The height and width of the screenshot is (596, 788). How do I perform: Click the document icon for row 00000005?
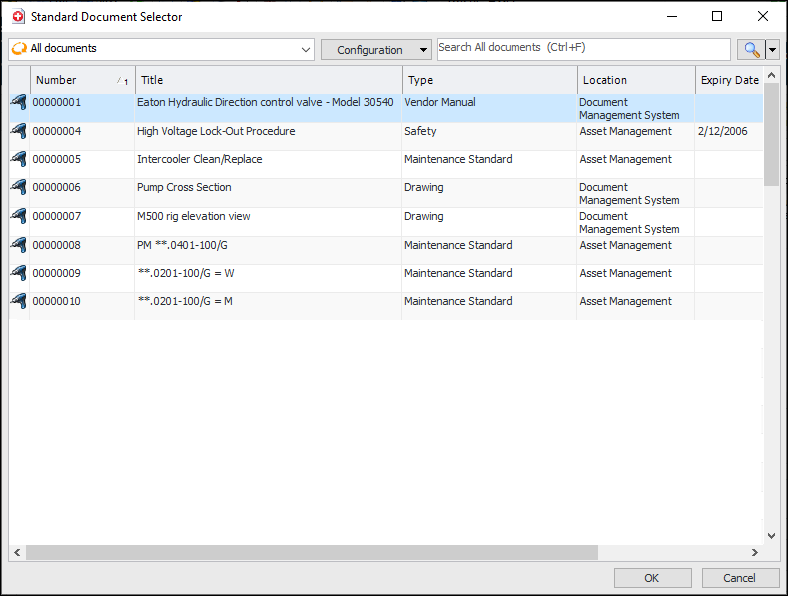pos(19,159)
